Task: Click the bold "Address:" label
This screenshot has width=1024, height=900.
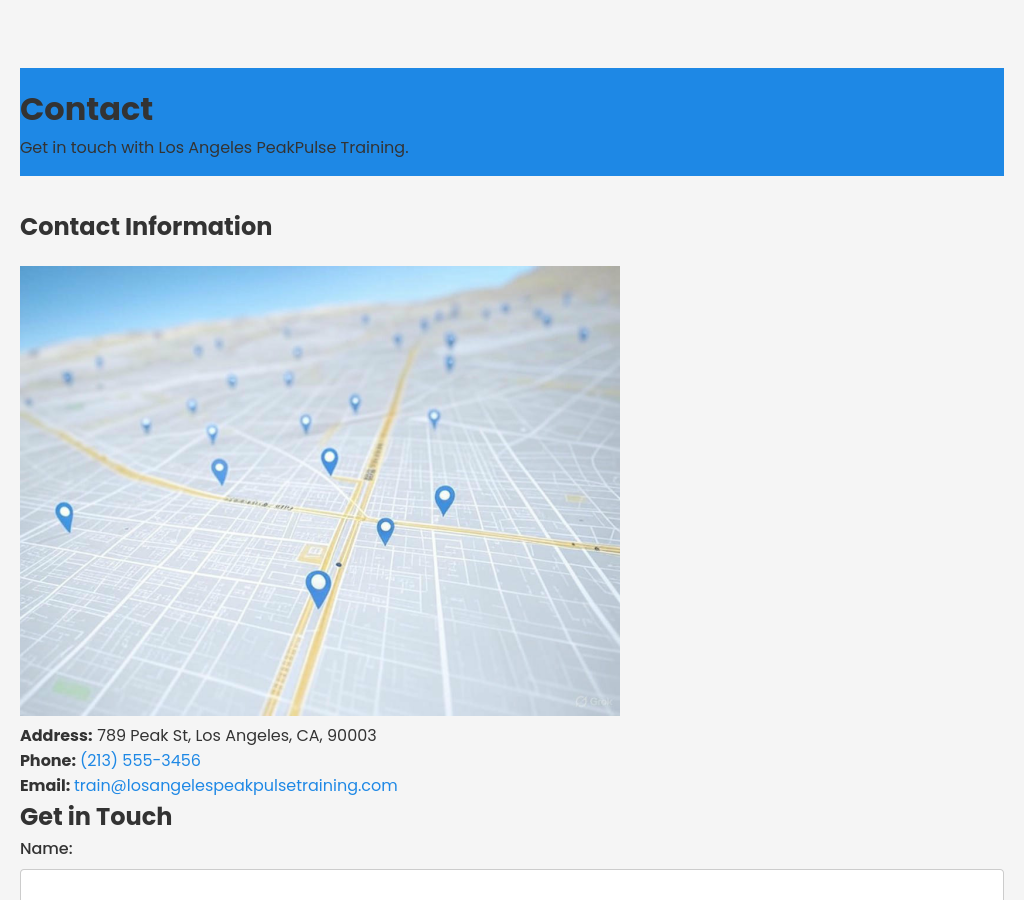Action: tap(56, 735)
